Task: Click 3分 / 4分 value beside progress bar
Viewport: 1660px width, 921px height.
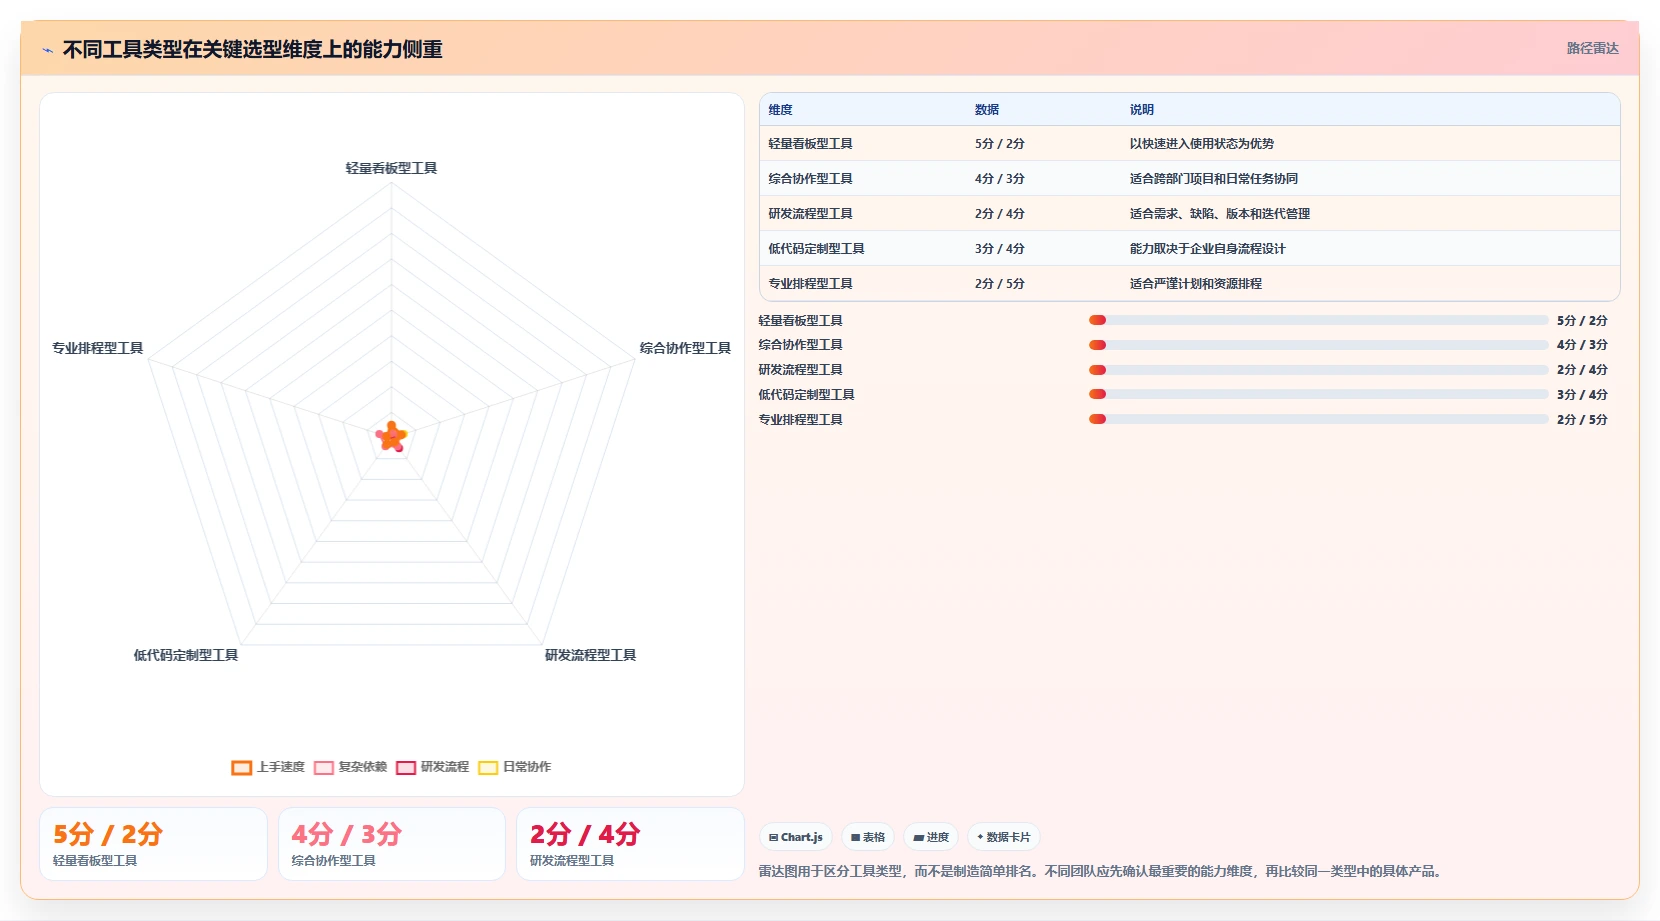Action: (1582, 395)
